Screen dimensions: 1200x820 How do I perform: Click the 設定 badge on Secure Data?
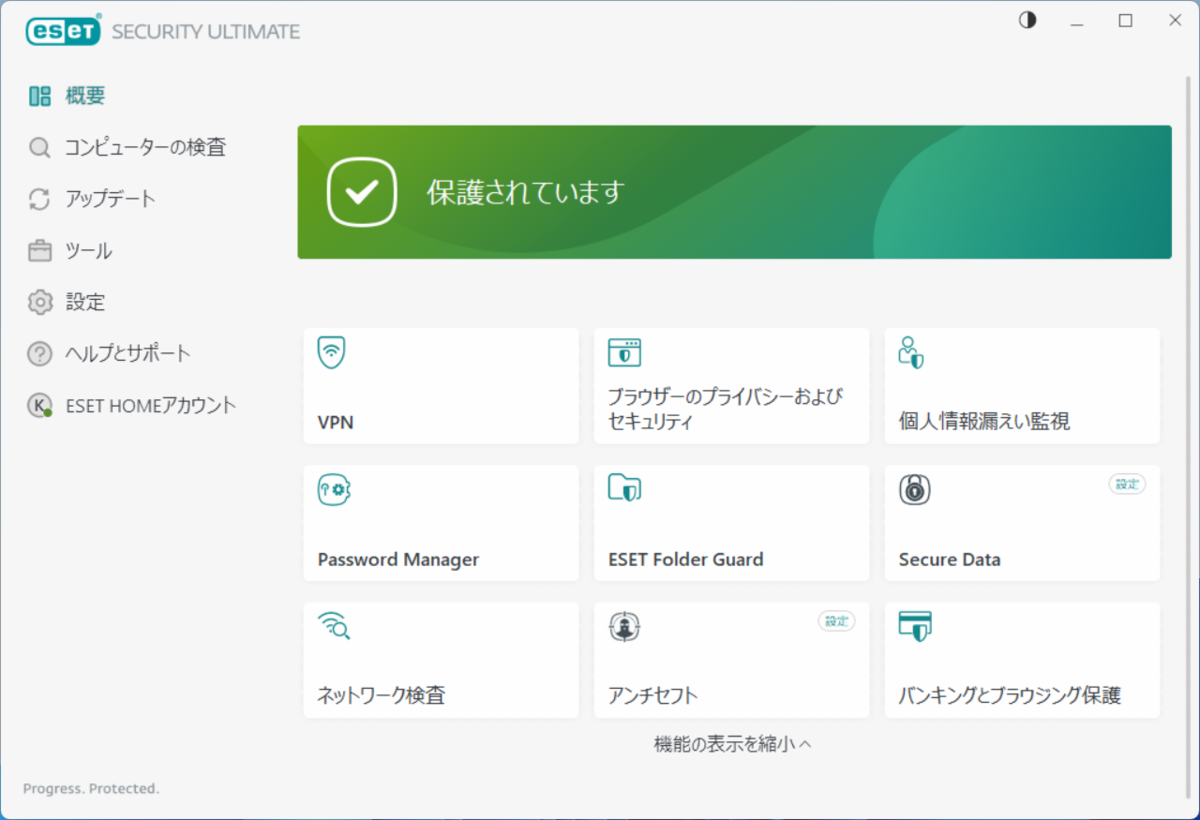[1127, 484]
